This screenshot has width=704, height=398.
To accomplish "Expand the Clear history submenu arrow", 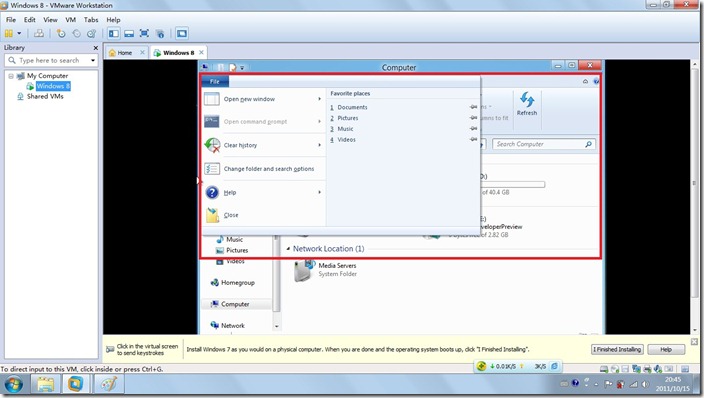I will 320,145.
